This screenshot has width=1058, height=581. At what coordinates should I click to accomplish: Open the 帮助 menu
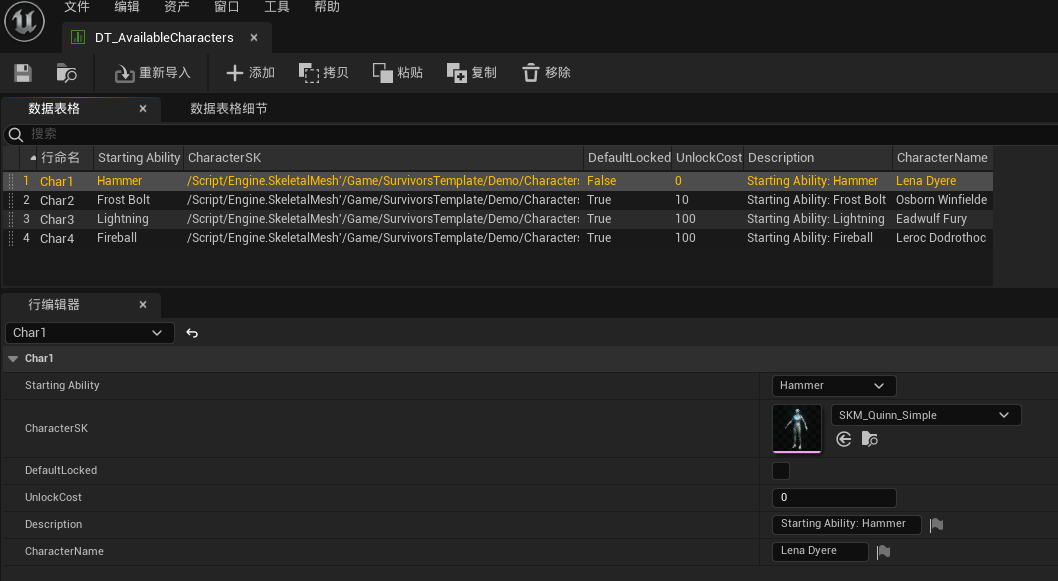327,7
